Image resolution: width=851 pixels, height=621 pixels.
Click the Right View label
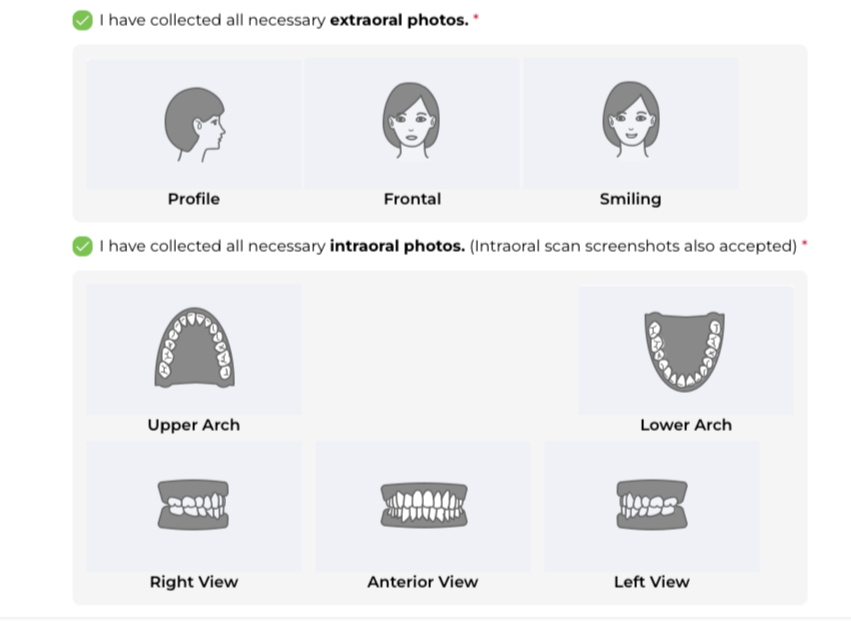pyautogui.click(x=194, y=582)
